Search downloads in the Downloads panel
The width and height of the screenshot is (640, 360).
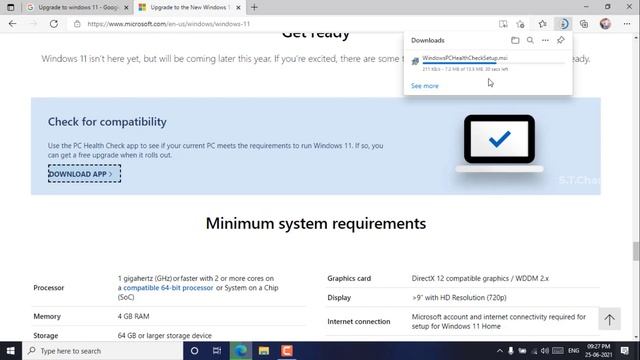[x=530, y=40]
